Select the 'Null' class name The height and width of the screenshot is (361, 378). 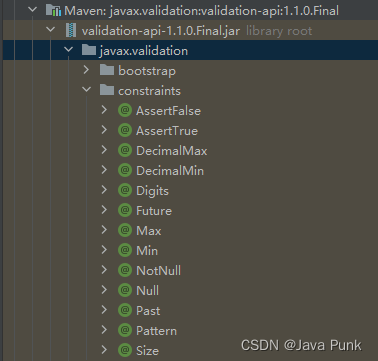pyautogui.click(x=148, y=291)
